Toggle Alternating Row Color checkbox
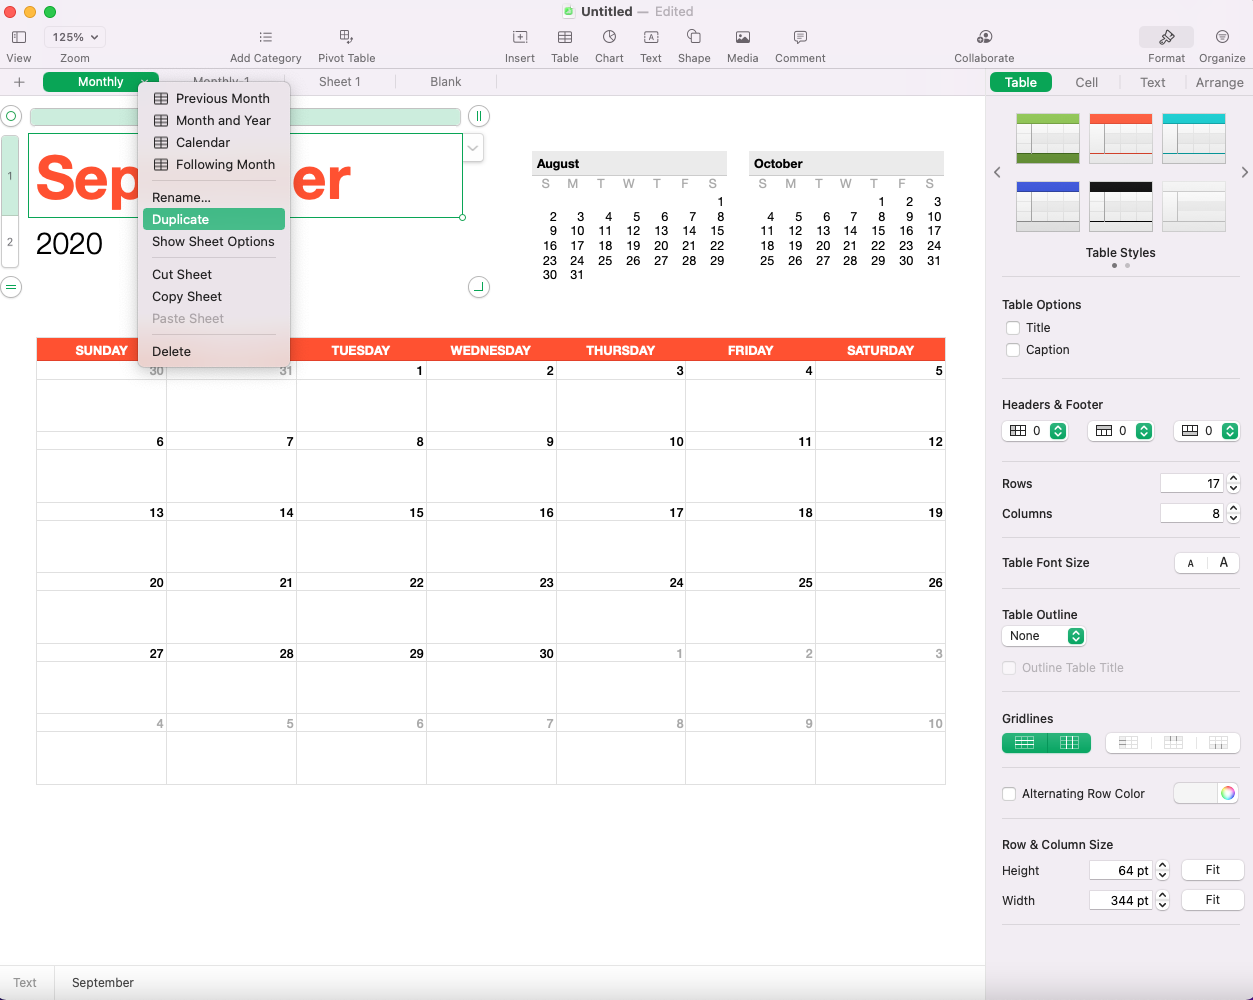The height and width of the screenshot is (1000, 1253). (x=1009, y=794)
